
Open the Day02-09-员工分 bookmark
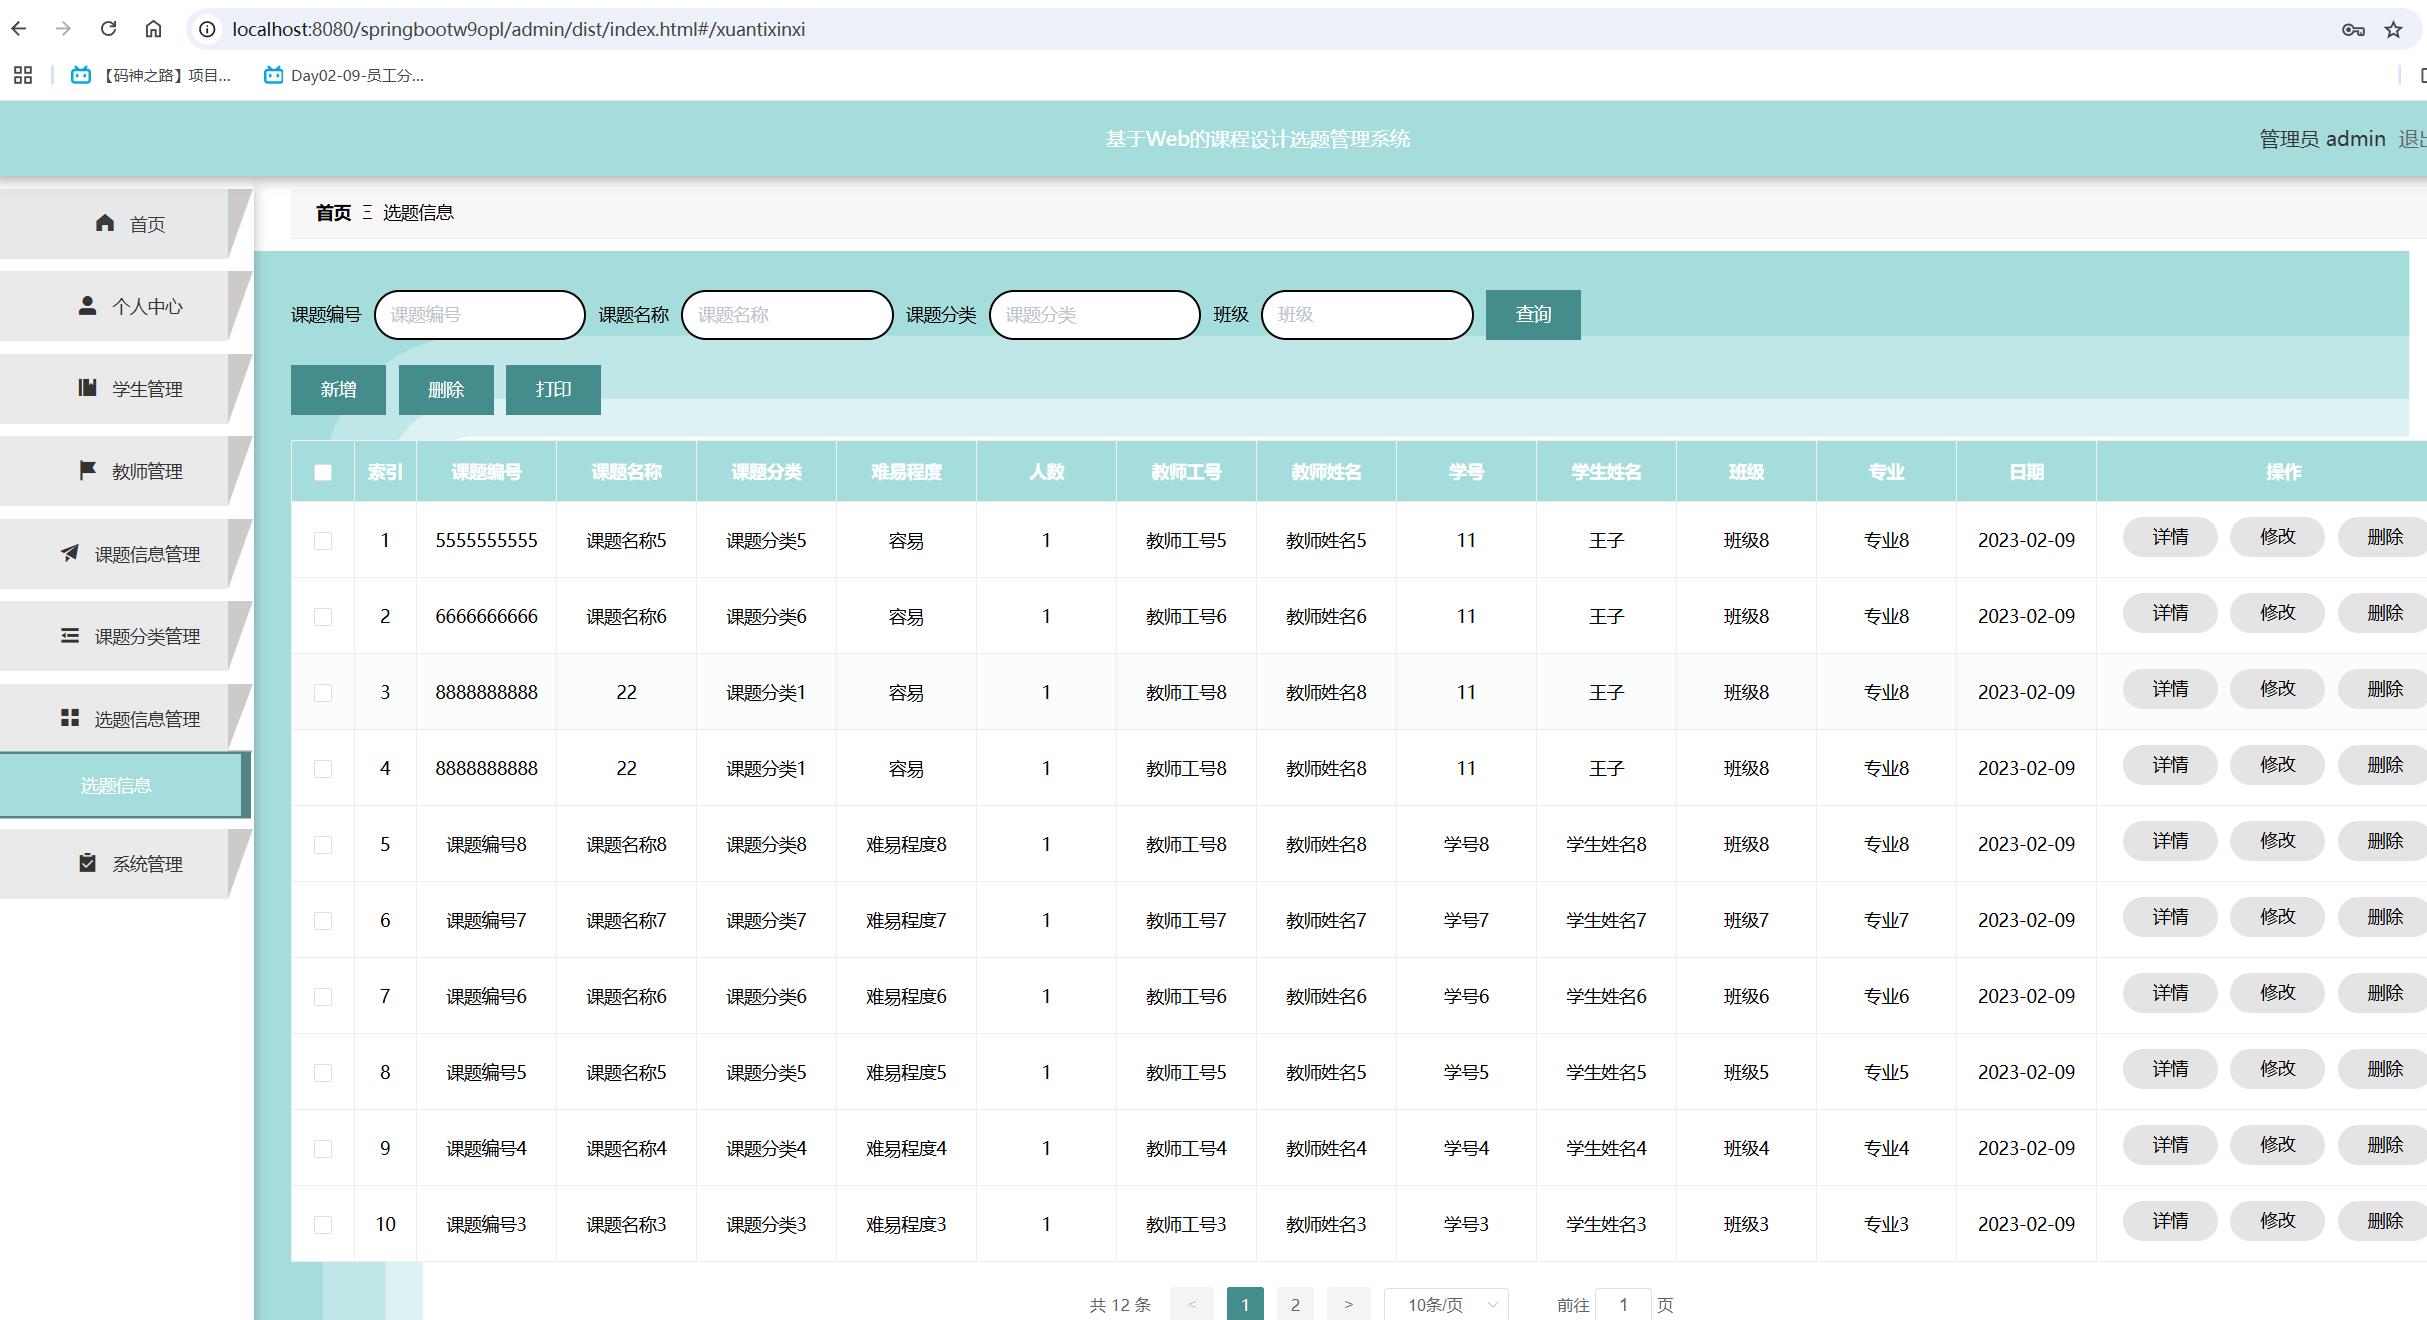pyautogui.click(x=344, y=75)
